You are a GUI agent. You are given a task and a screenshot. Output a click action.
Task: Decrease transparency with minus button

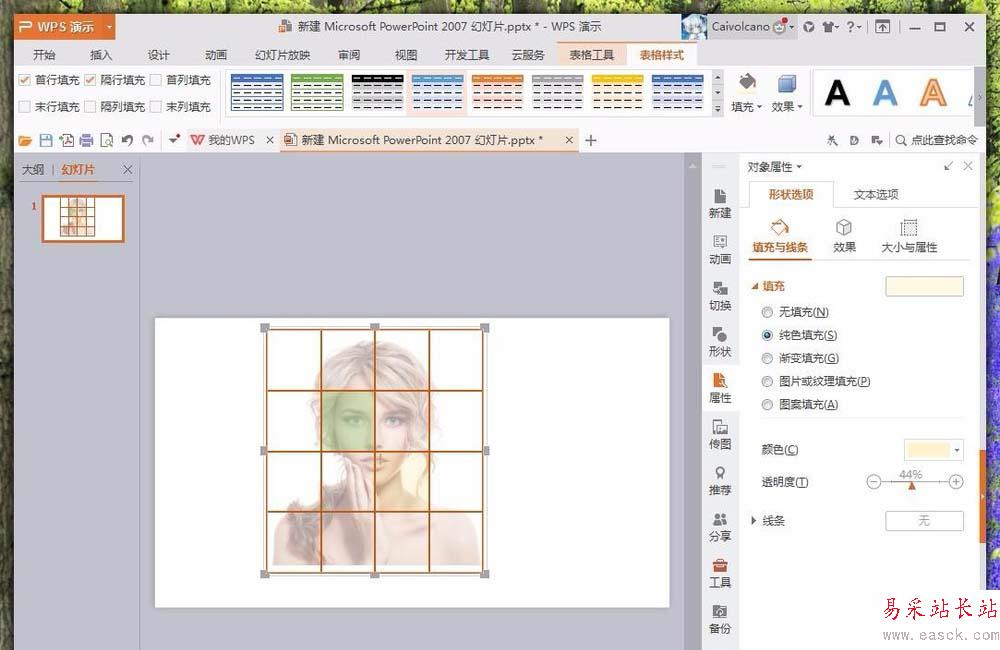[874, 482]
